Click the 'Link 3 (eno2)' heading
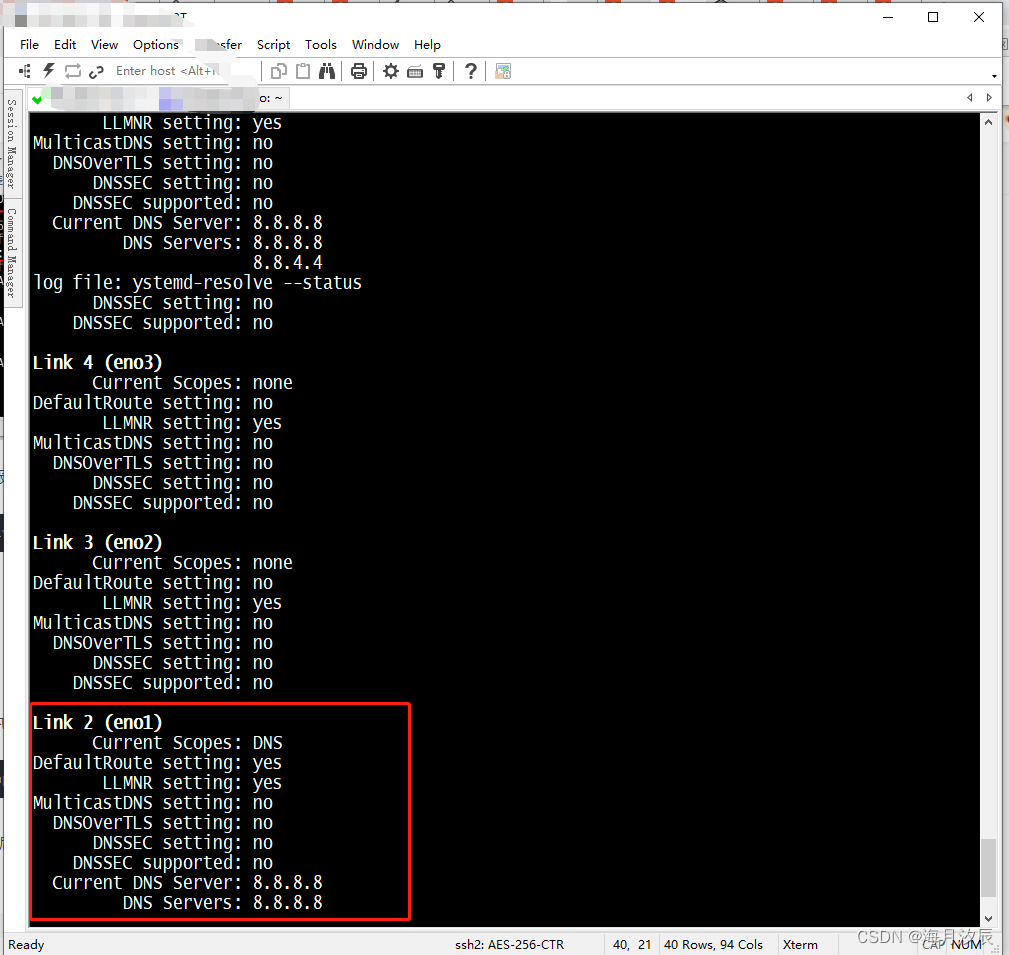 point(97,542)
